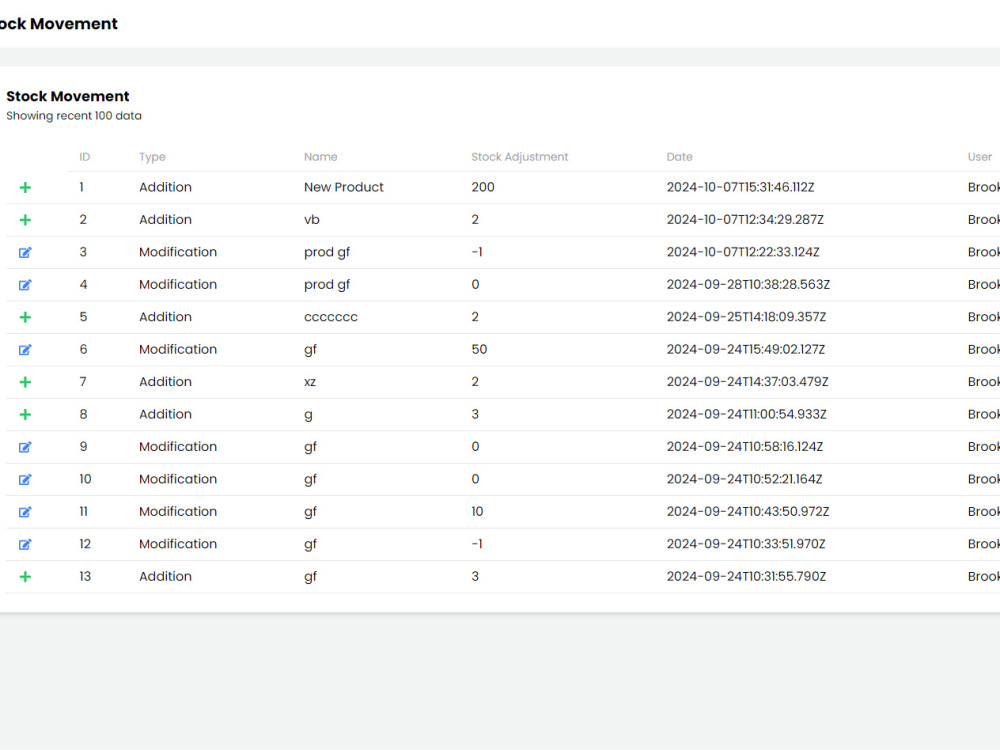Click the Type column header
1000x750 pixels.
point(152,157)
